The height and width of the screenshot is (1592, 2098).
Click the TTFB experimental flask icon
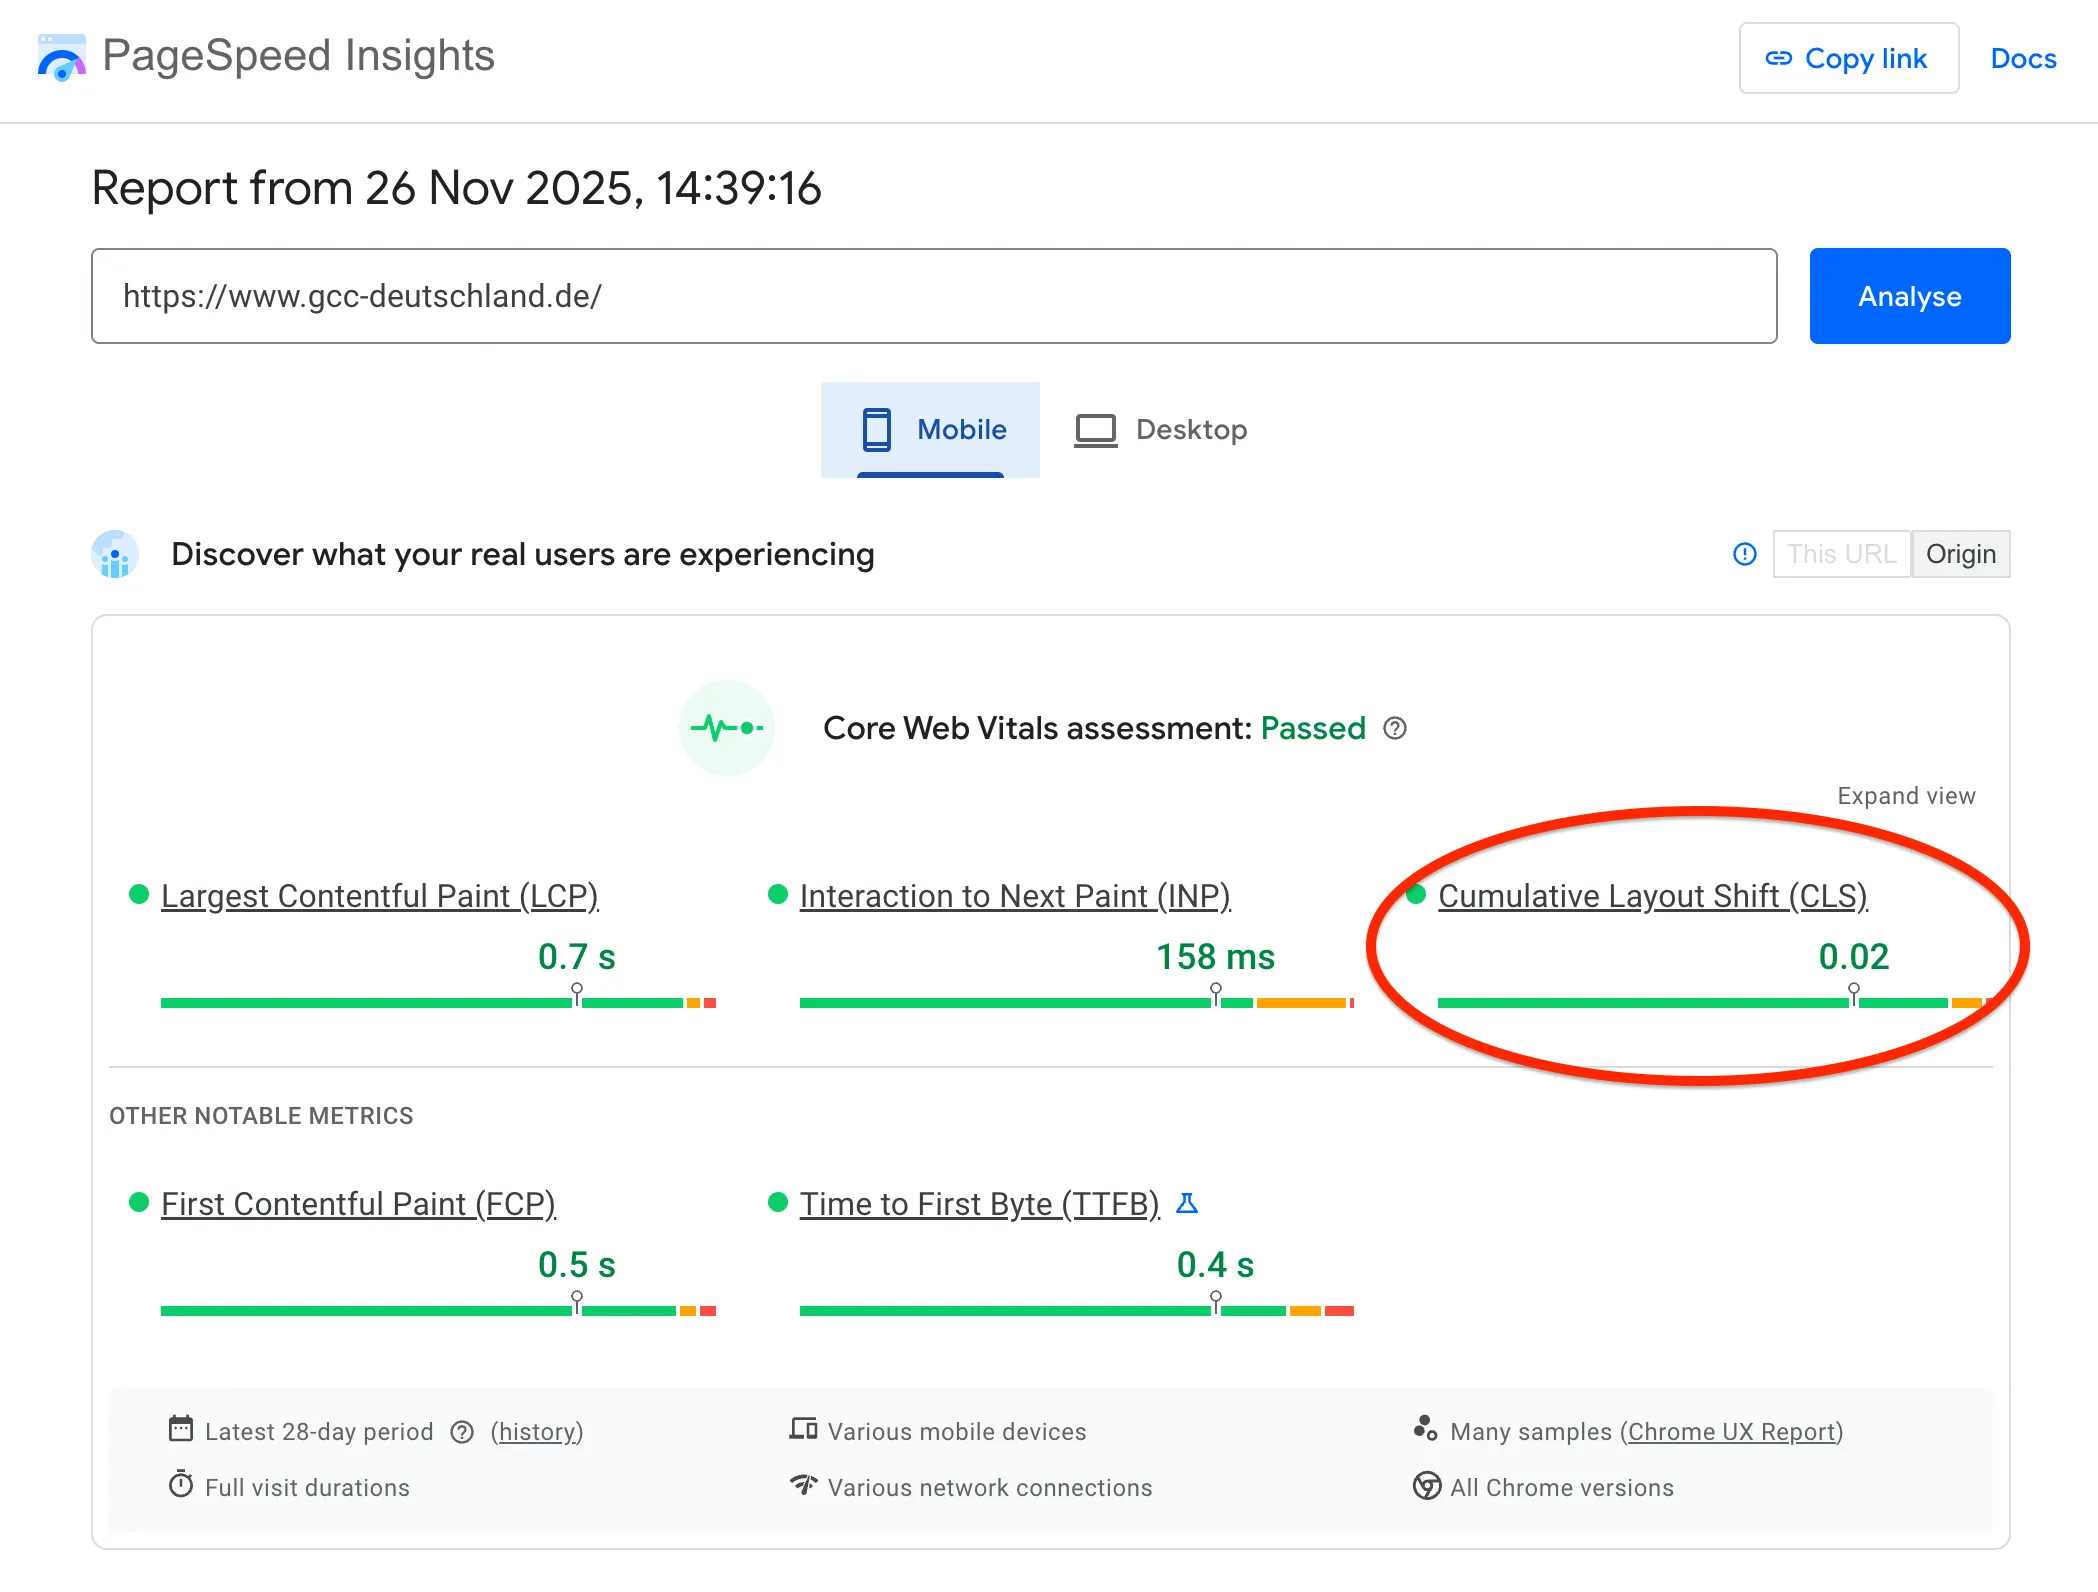(1187, 1203)
